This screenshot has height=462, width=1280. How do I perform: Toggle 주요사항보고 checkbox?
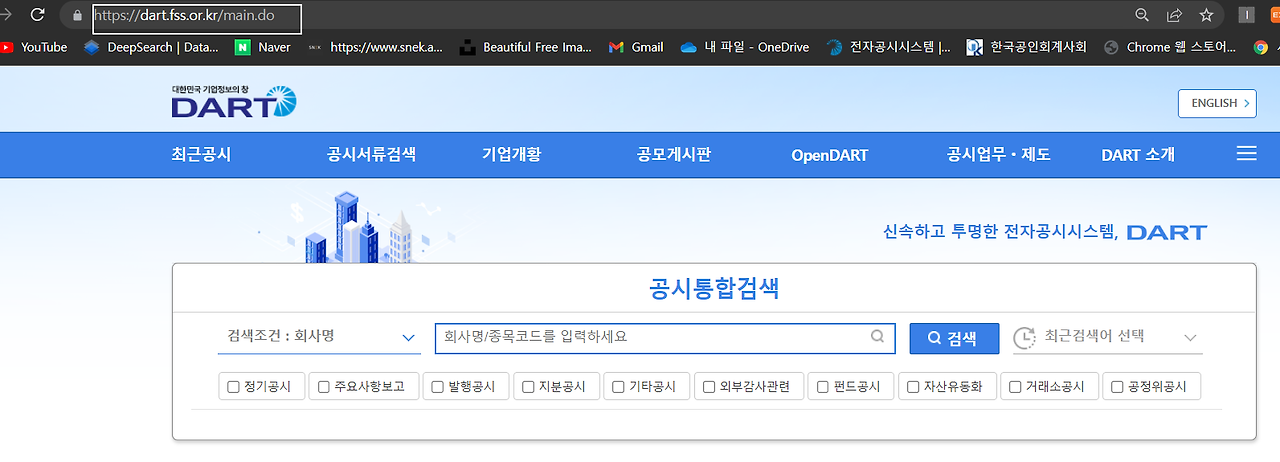click(x=324, y=387)
